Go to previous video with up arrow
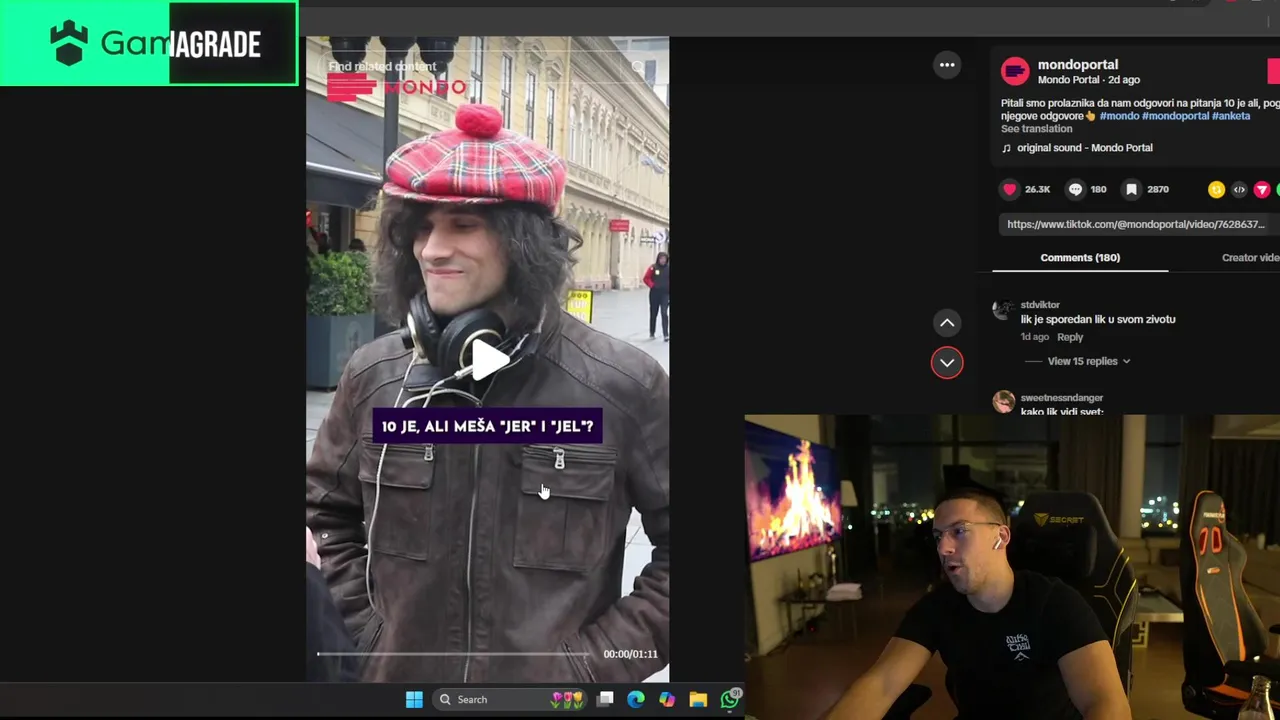 click(947, 323)
